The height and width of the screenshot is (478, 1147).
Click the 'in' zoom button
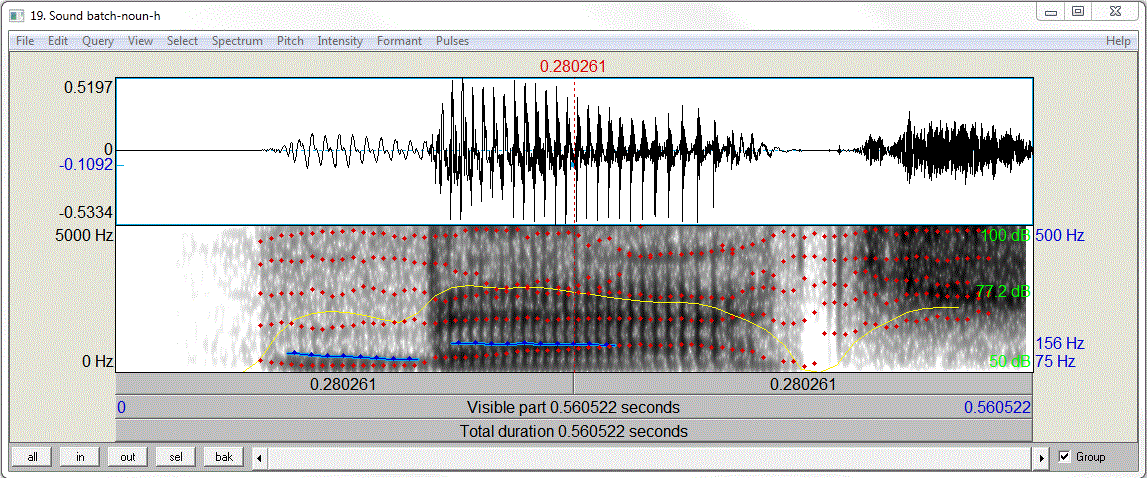tap(80, 457)
